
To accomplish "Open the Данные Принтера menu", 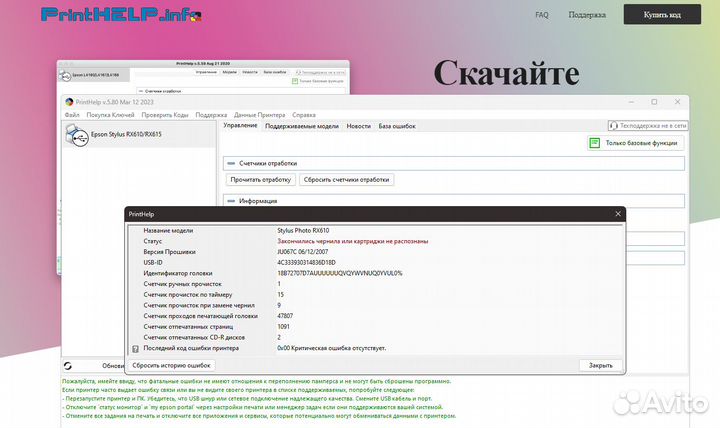I will 259,115.
